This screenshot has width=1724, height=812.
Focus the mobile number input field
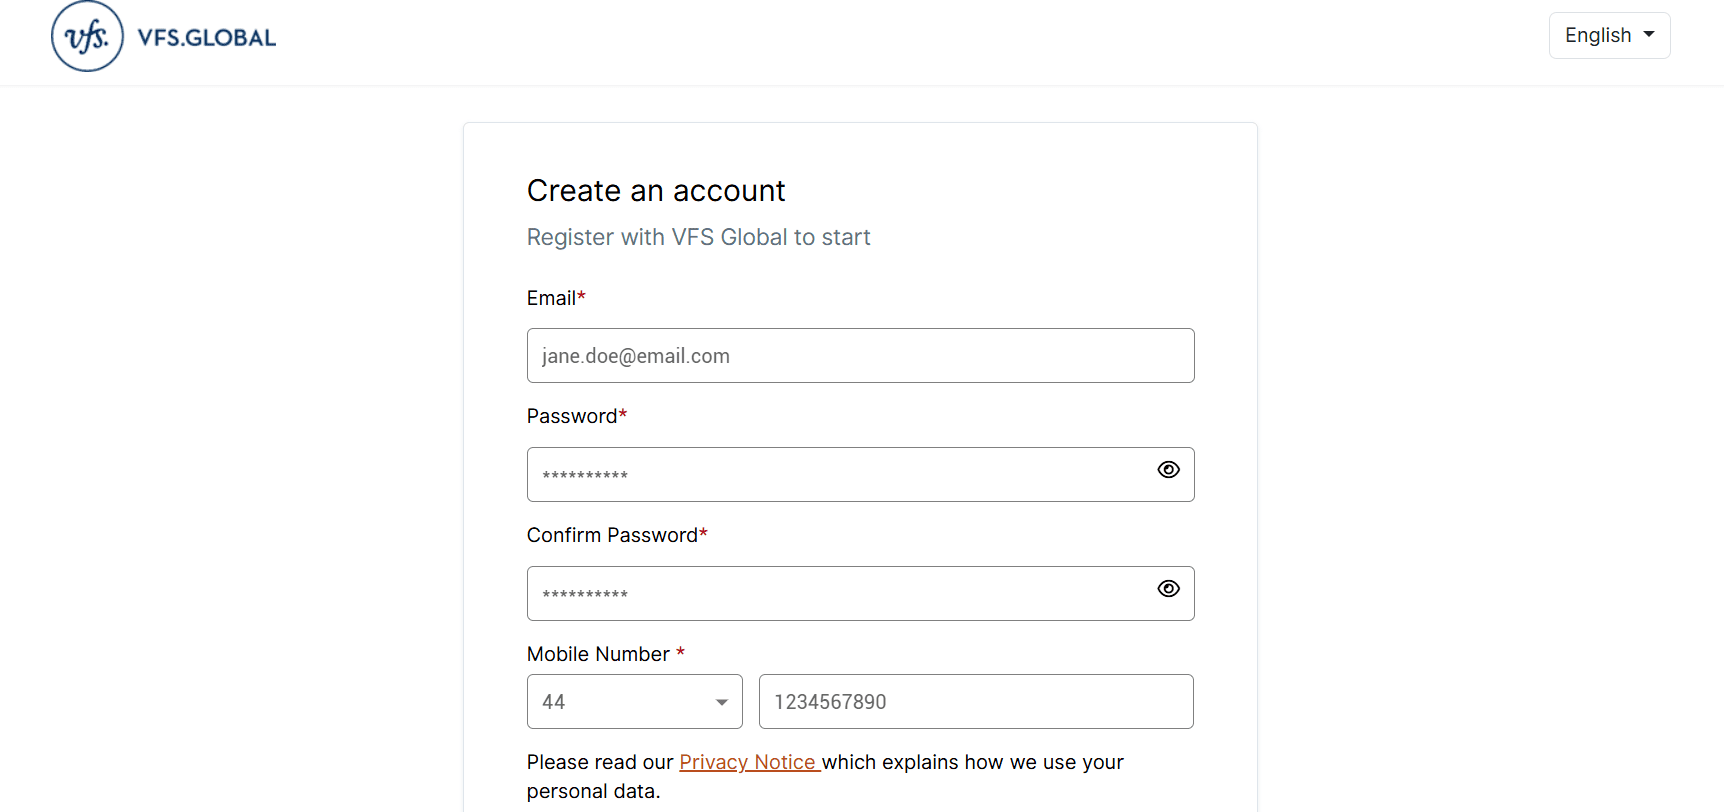coord(975,702)
